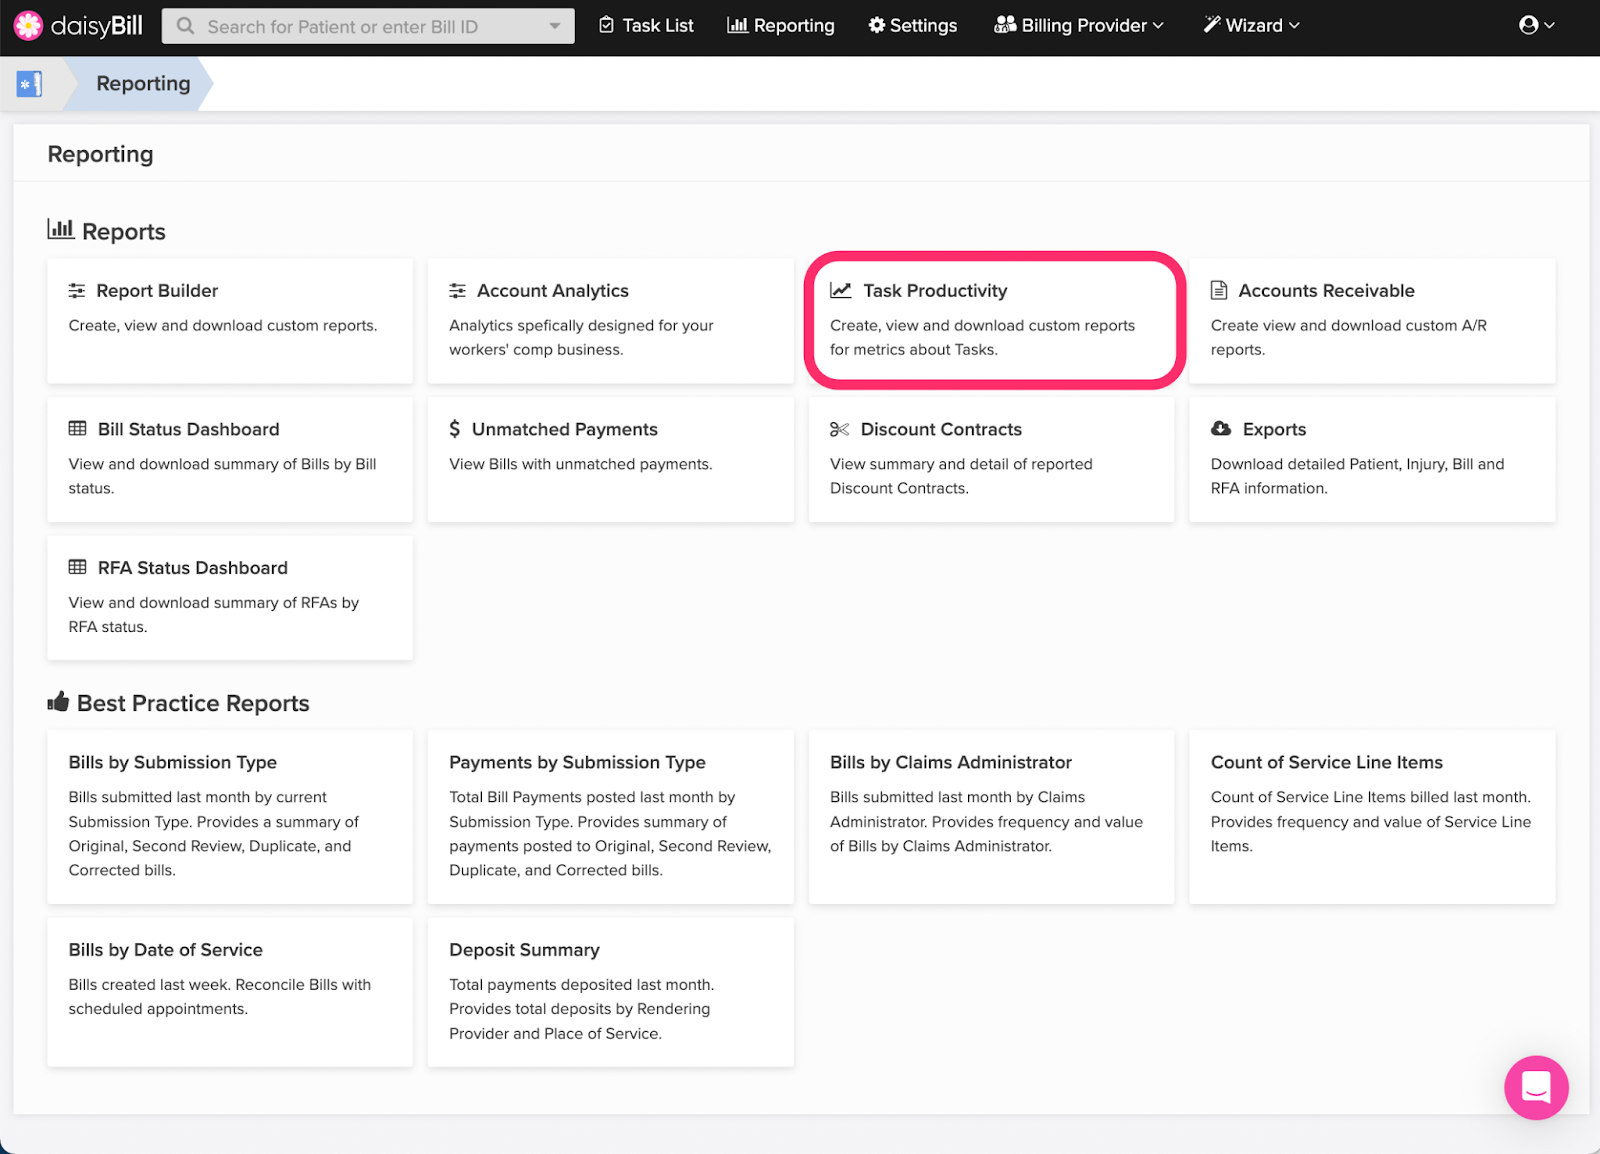Screen dimensions: 1600x1154
Task: Click the Exports cloud download icon
Action: click(1221, 429)
